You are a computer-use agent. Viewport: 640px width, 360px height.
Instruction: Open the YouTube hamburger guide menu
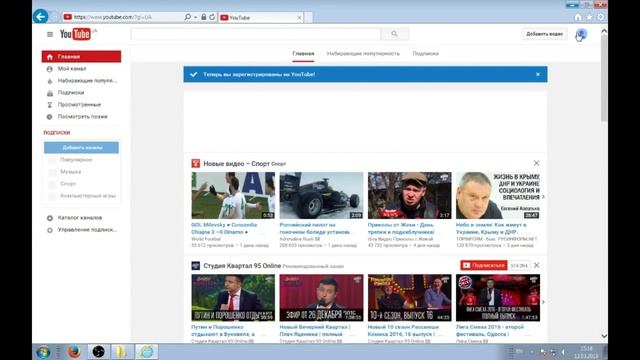[x=50, y=34]
